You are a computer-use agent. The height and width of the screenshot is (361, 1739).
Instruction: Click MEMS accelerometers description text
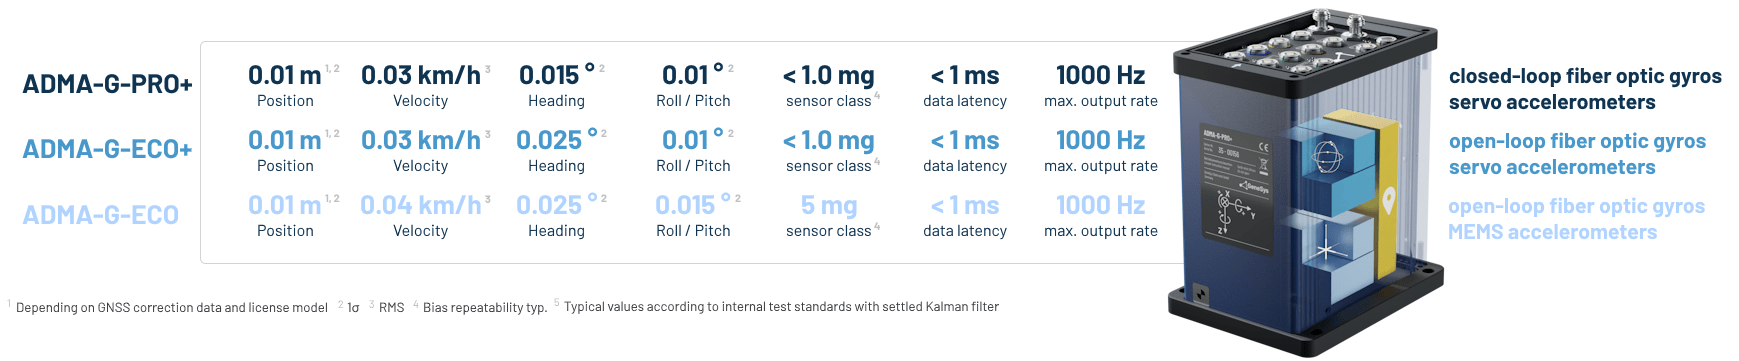click(1552, 232)
